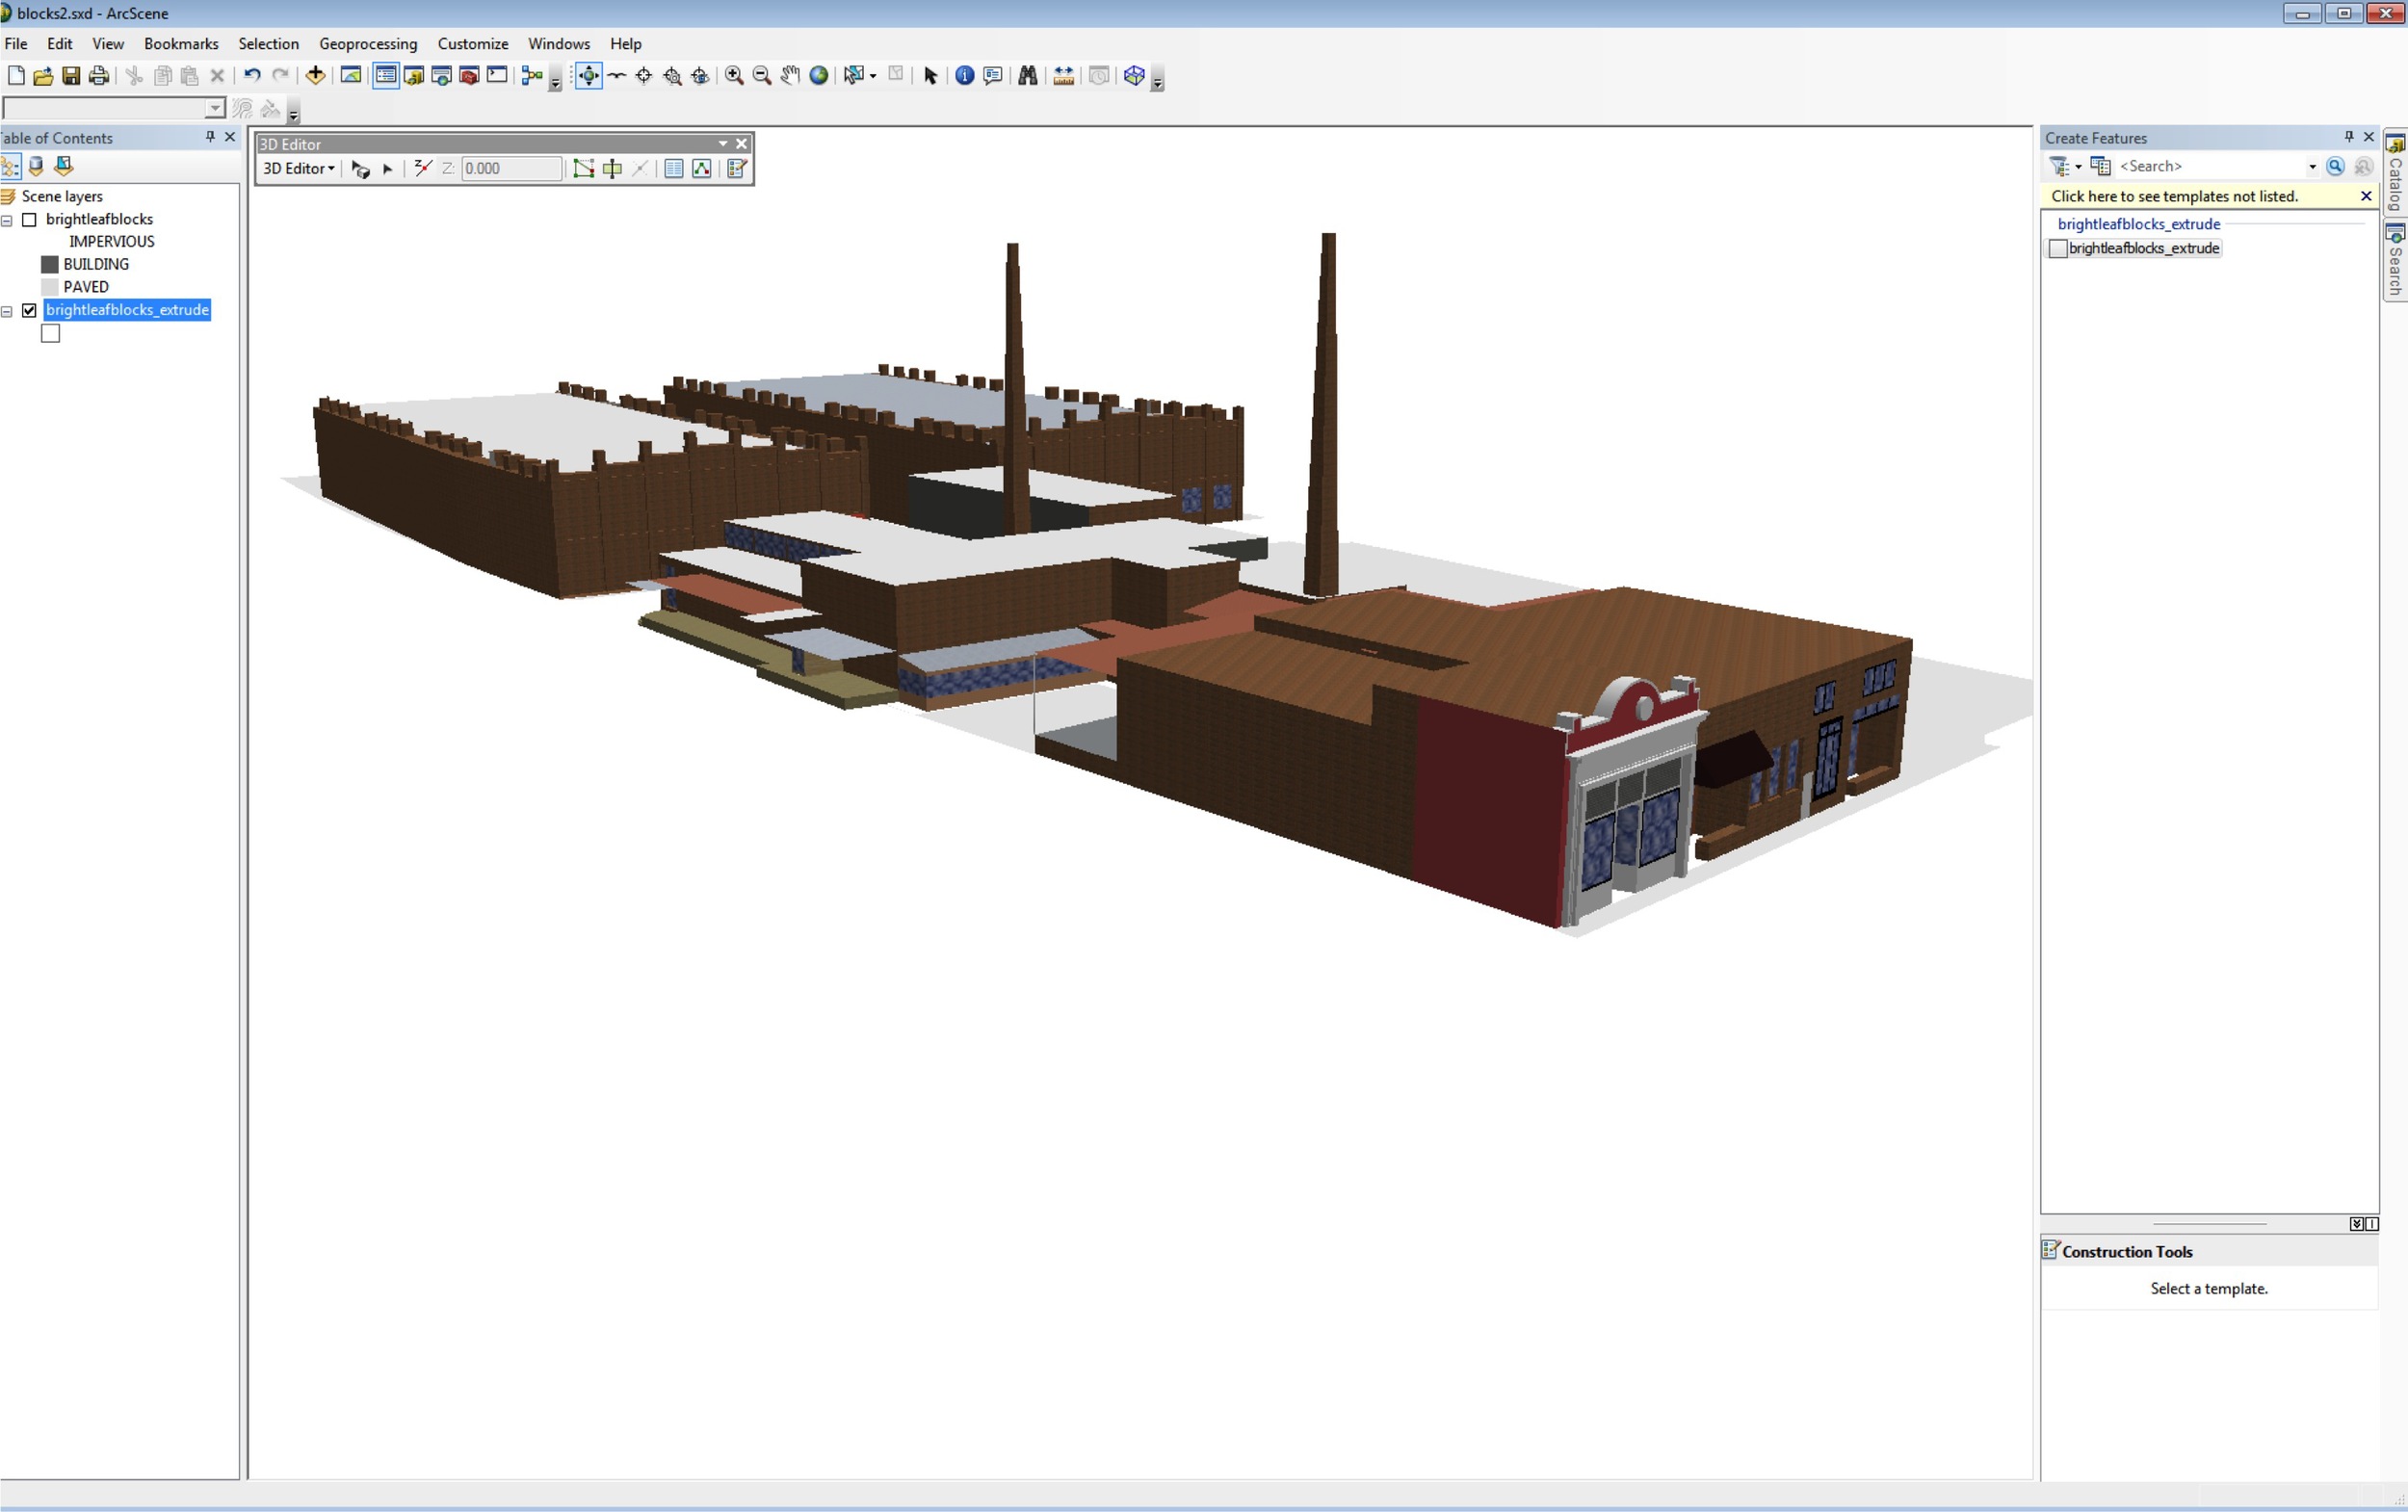Activate the Measure ruler tool

[x=1064, y=76]
